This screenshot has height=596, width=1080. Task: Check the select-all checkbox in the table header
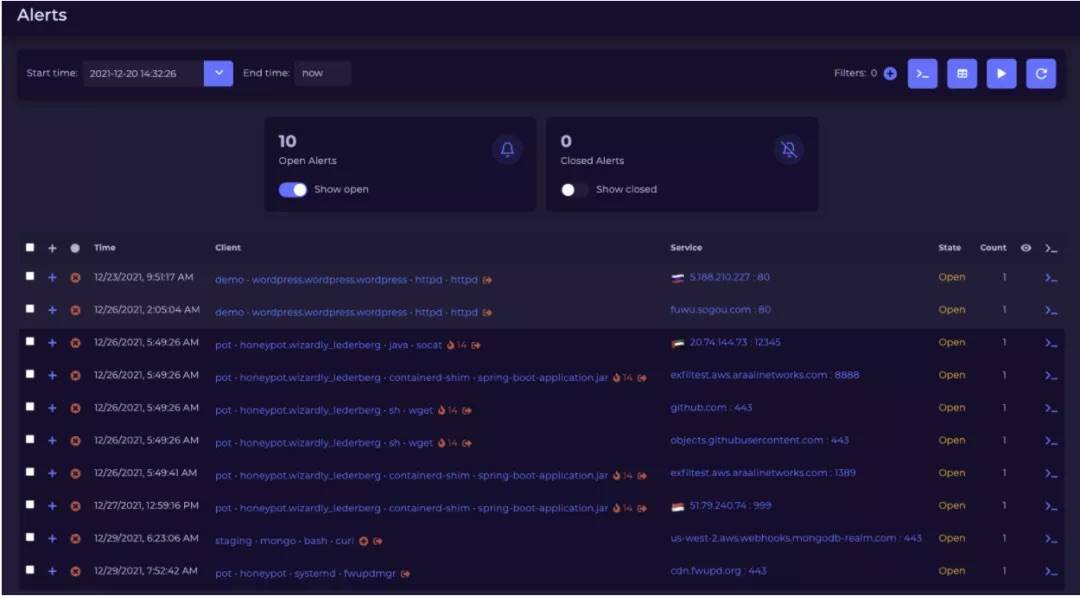click(30, 247)
